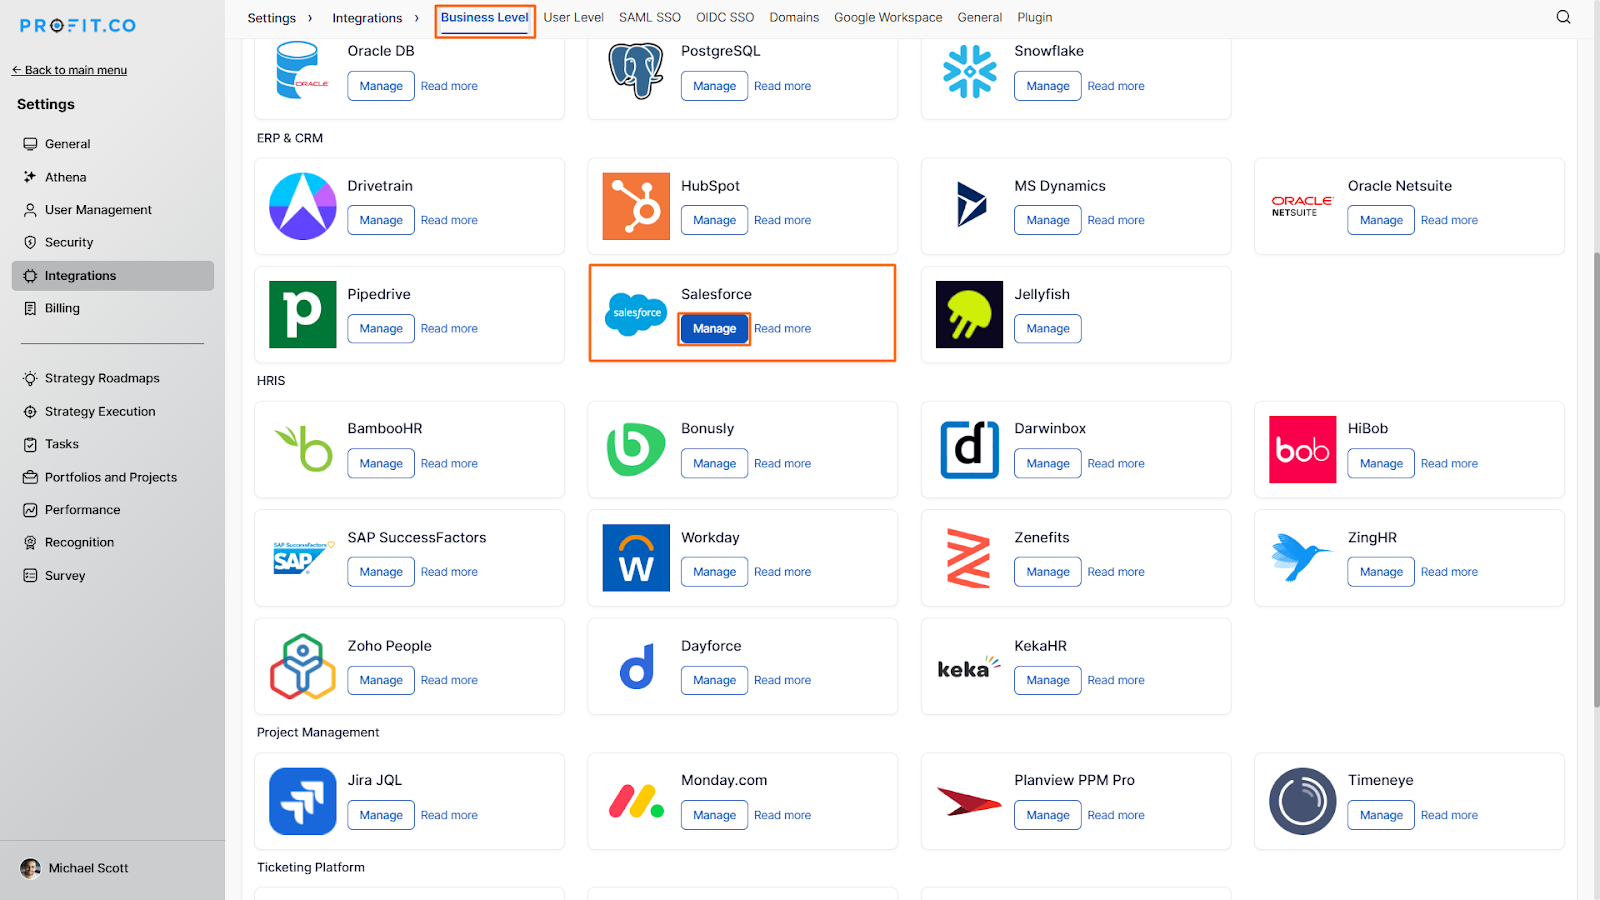Click Manage for BambooHR
Screen dimensions: 1600x900
tap(381, 463)
